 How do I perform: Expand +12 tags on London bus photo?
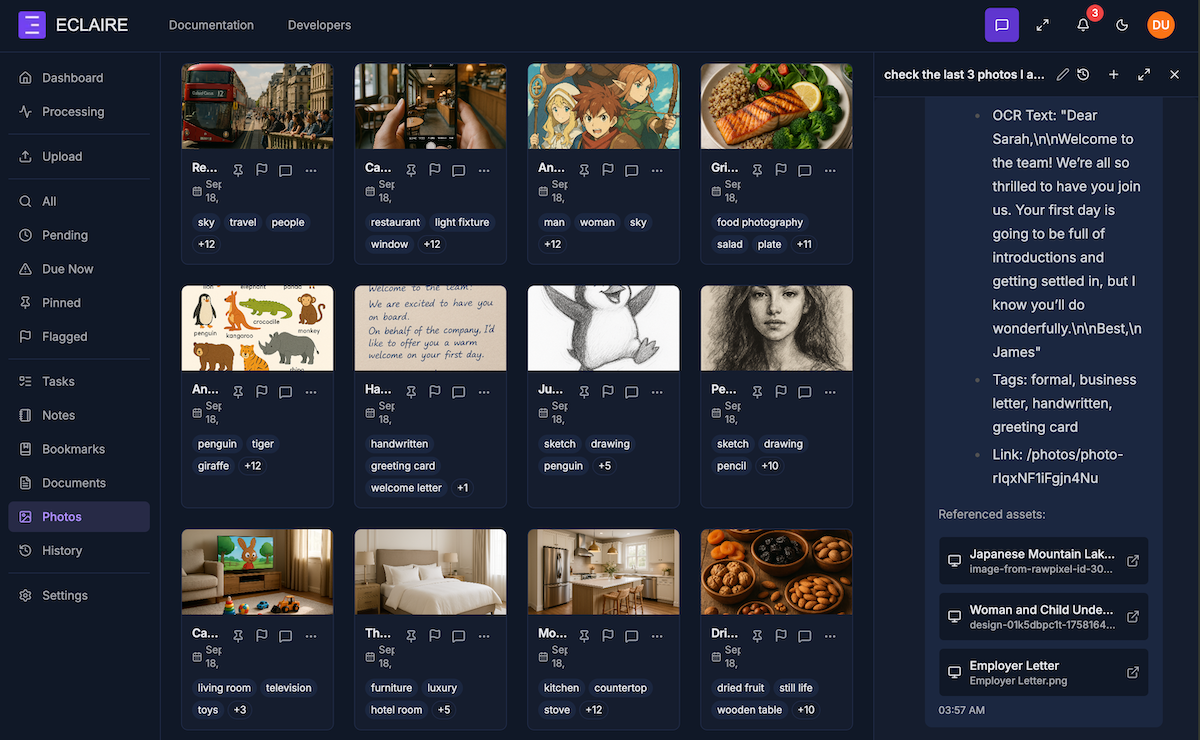[x=206, y=244]
